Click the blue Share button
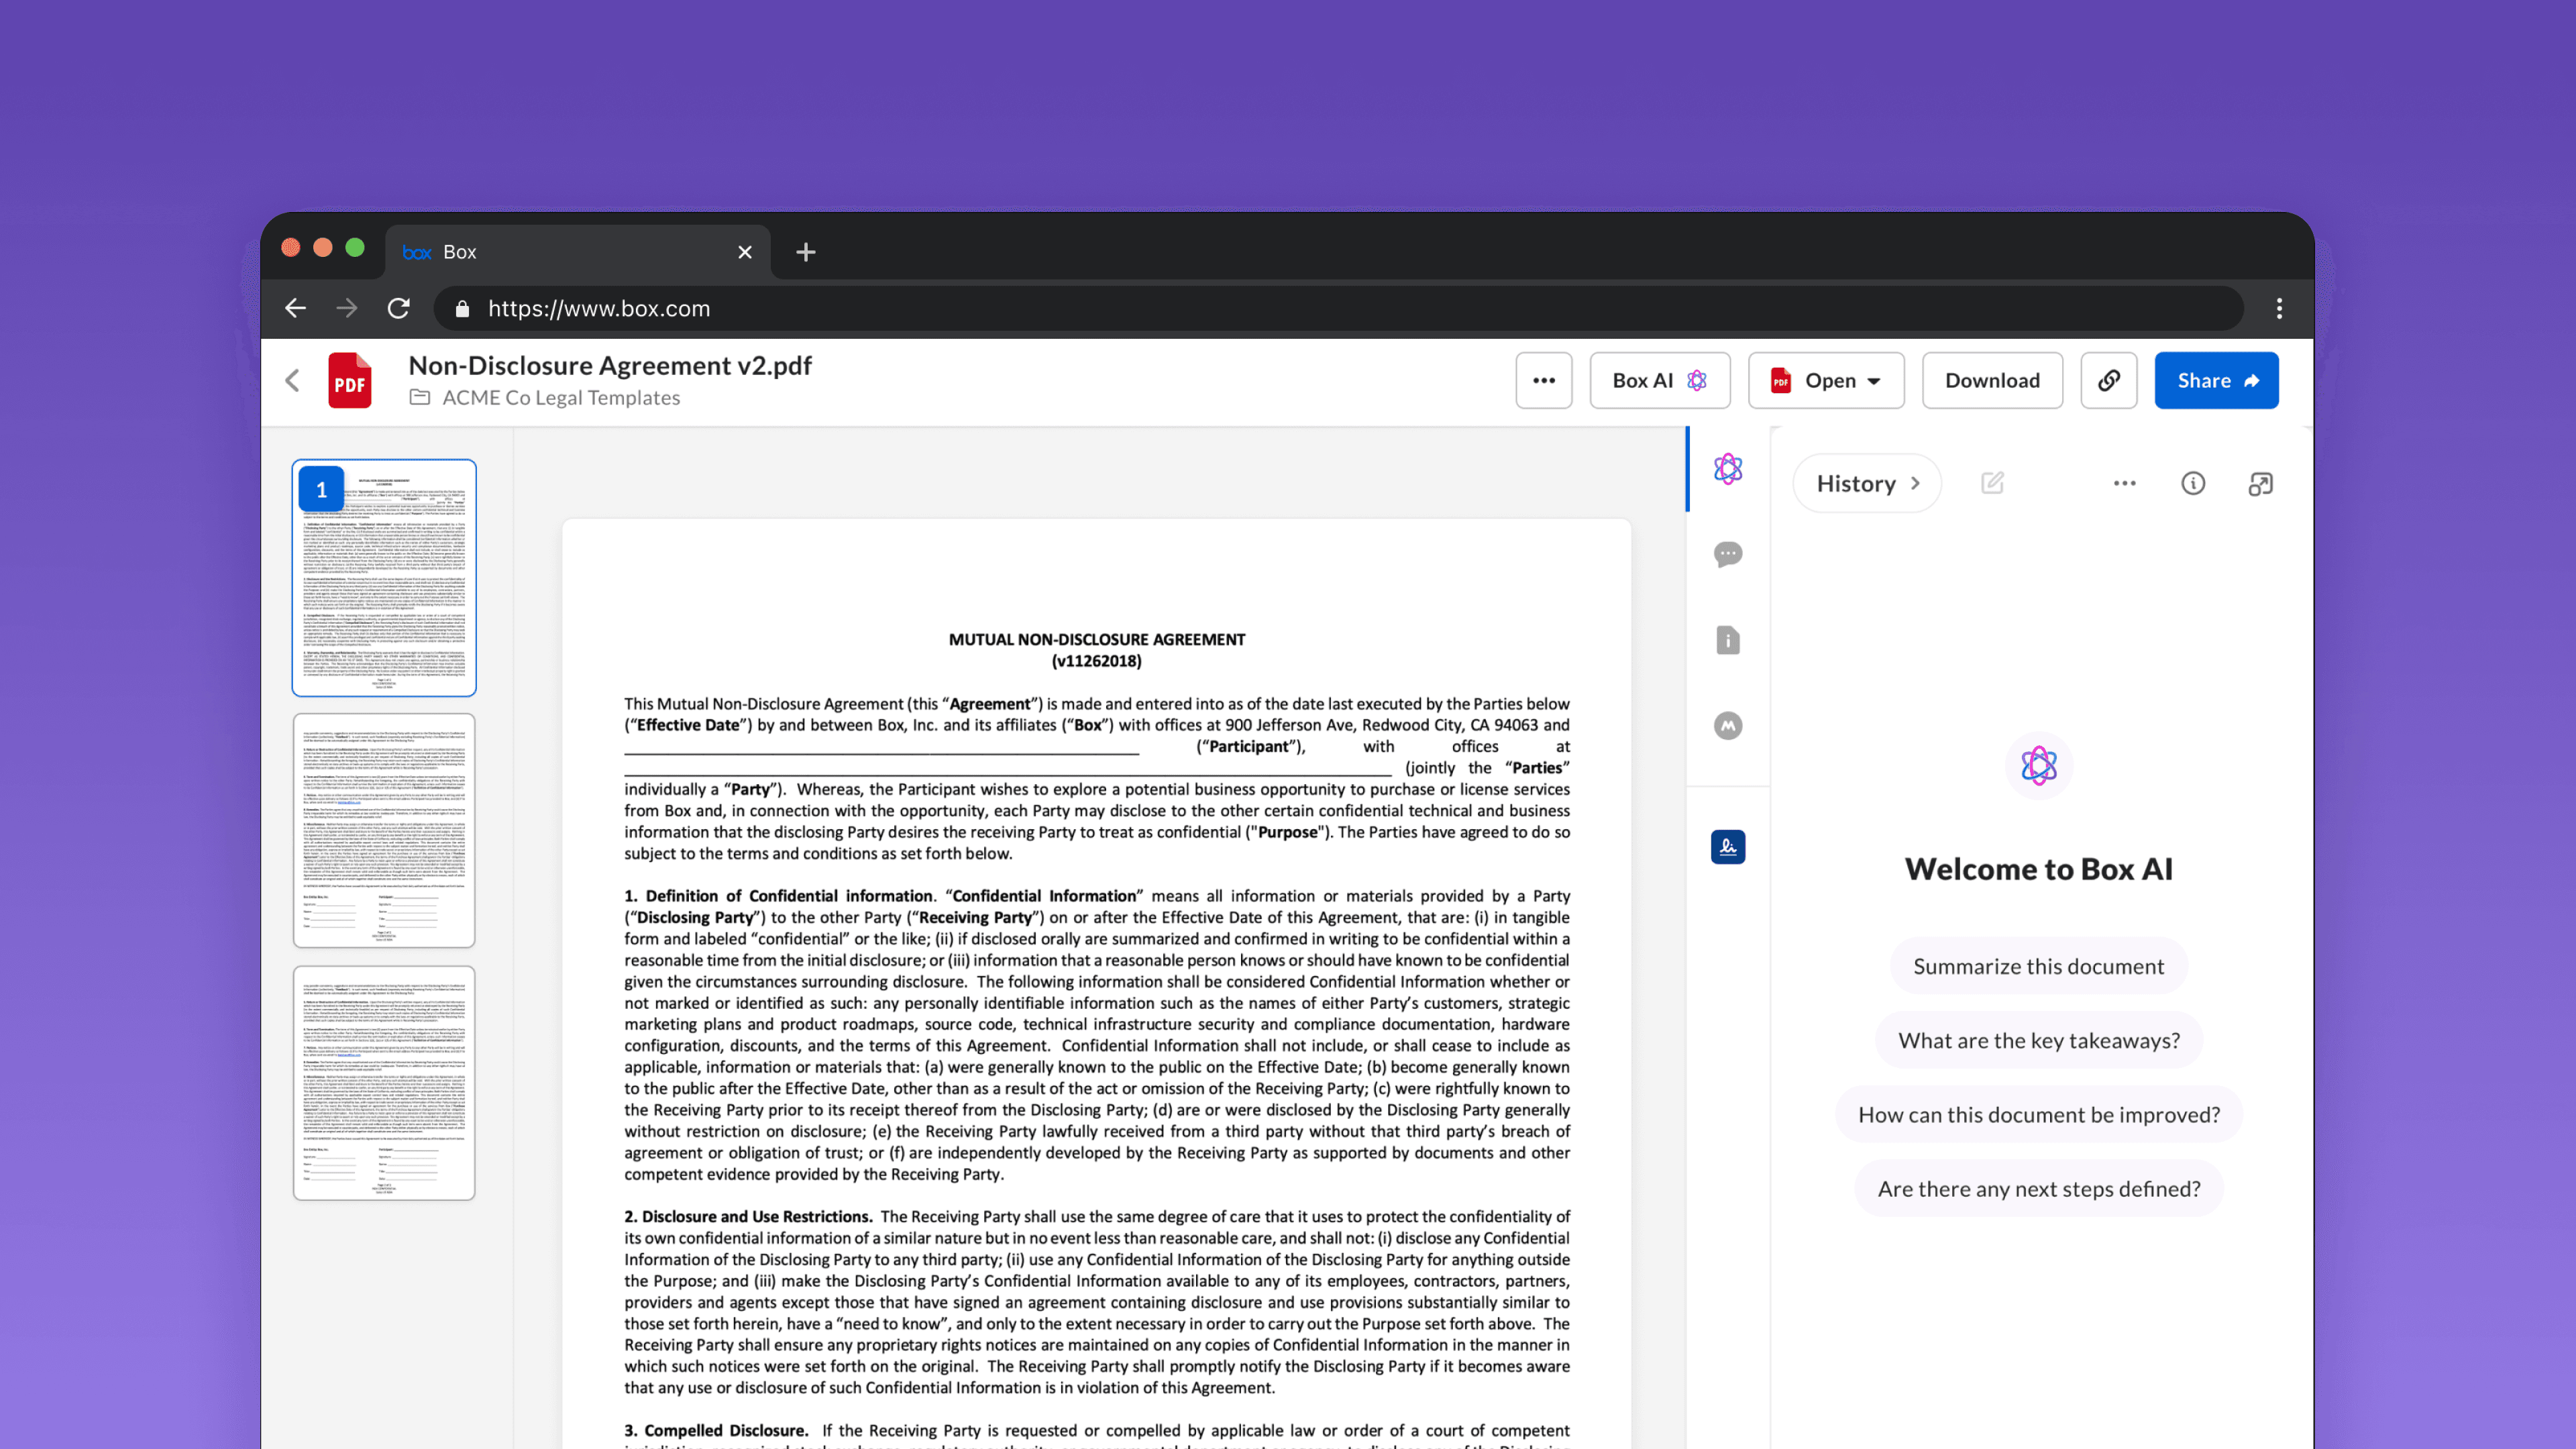 click(2215, 380)
